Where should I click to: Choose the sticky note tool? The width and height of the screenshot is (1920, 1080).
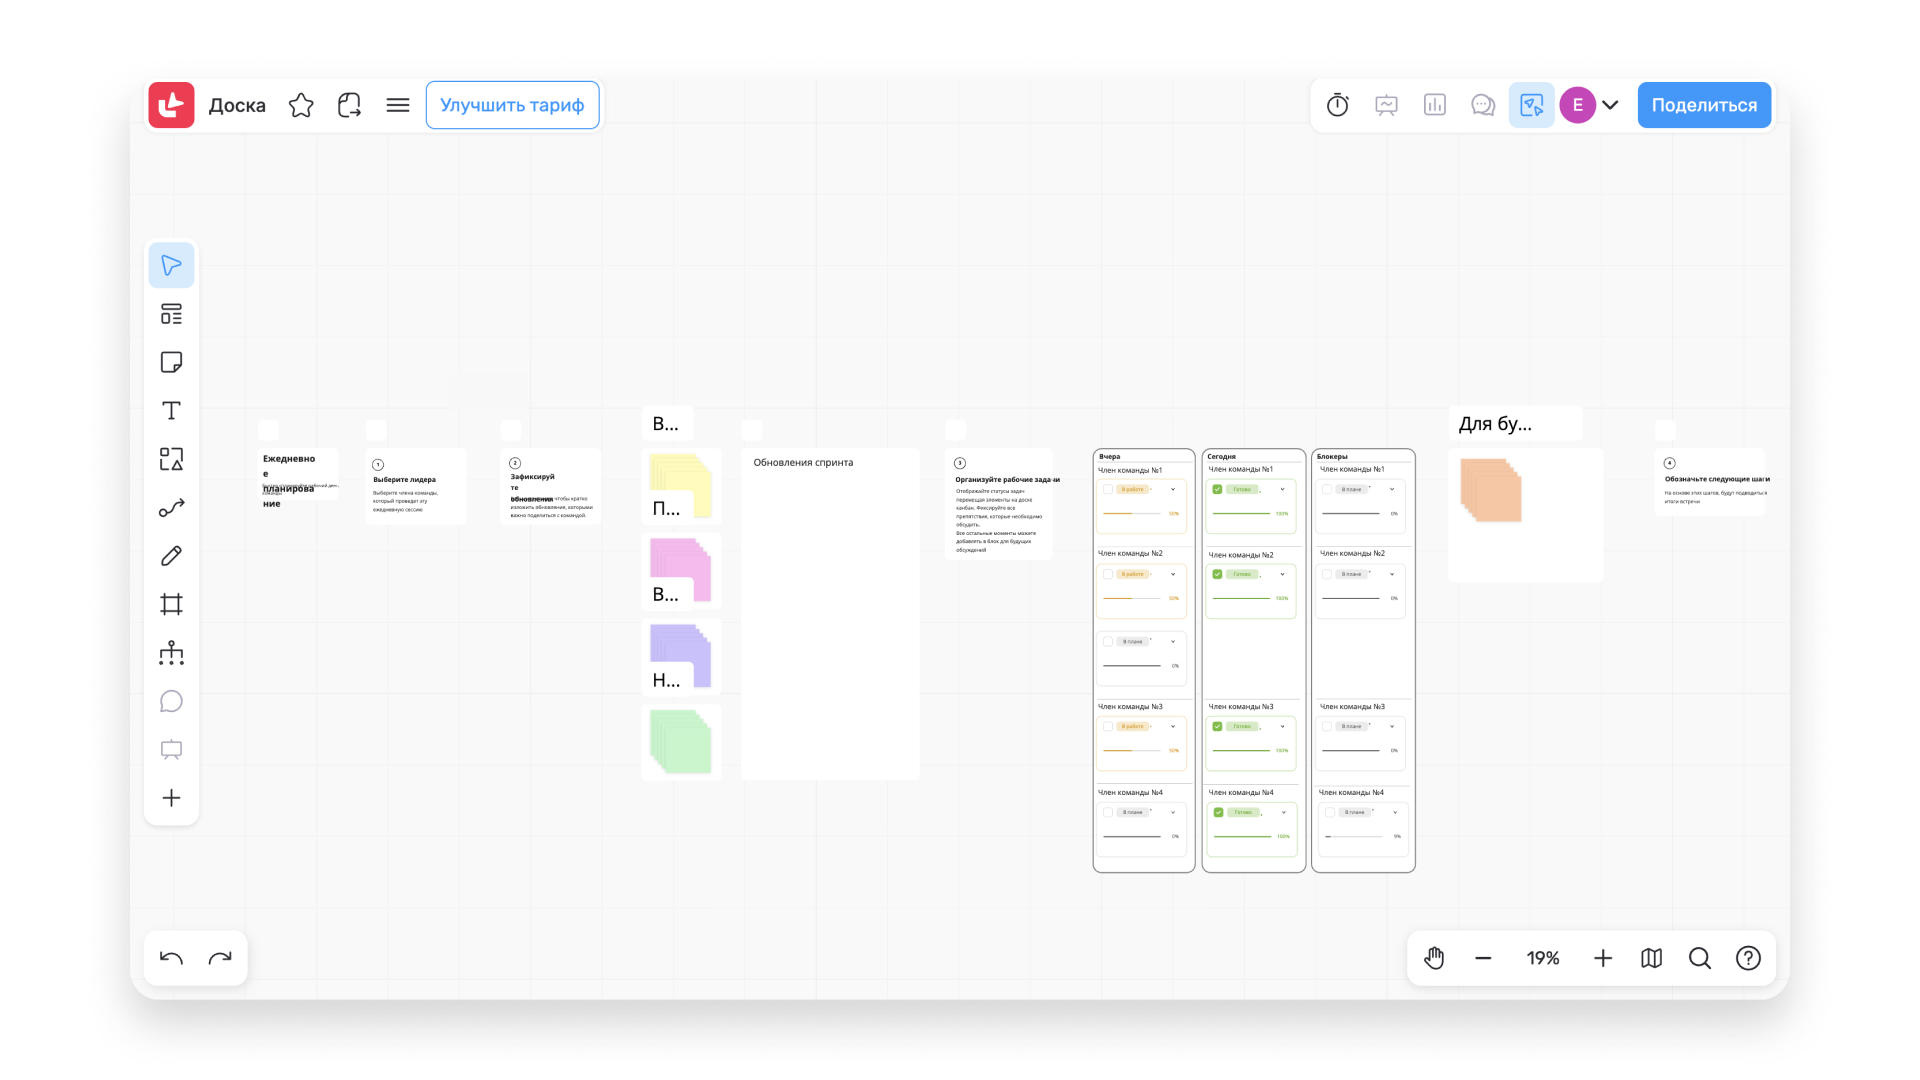(172, 362)
